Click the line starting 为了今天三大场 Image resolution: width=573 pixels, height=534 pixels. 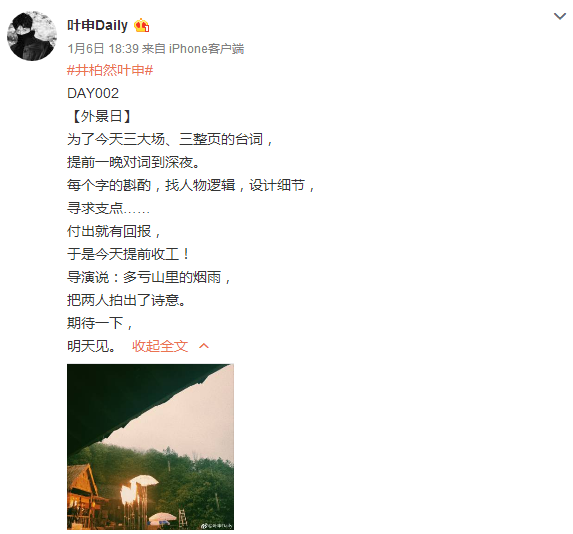[x=170, y=139]
